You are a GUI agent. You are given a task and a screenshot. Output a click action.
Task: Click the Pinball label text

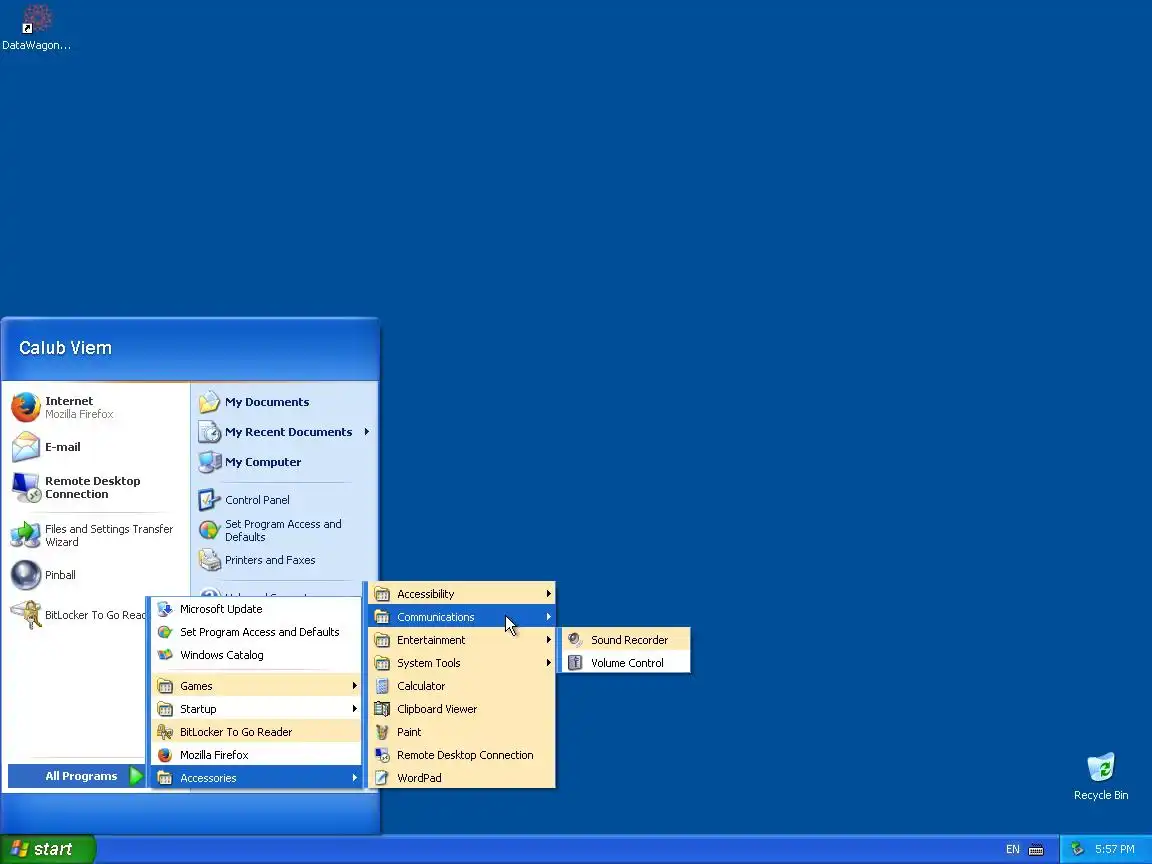pyautogui.click(x=60, y=575)
